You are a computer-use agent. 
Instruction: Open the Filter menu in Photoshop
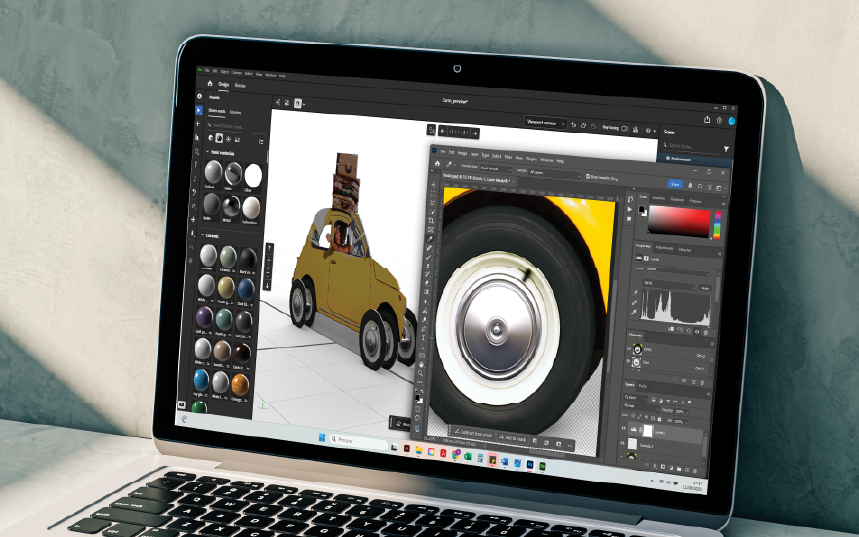point(508,157)
